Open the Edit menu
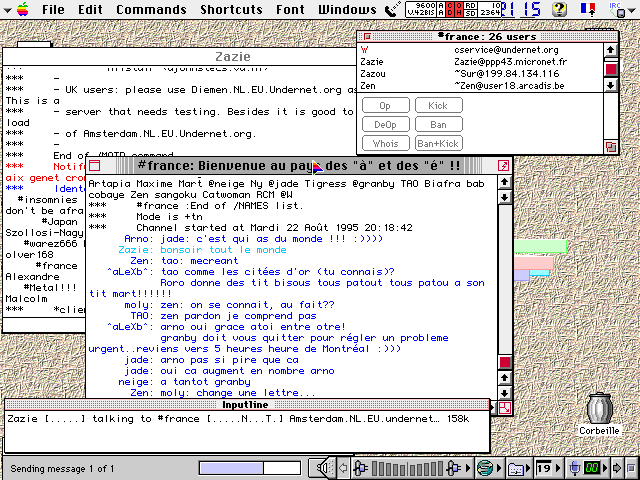Viewport: 640px width, 480px height. [90, 9]
